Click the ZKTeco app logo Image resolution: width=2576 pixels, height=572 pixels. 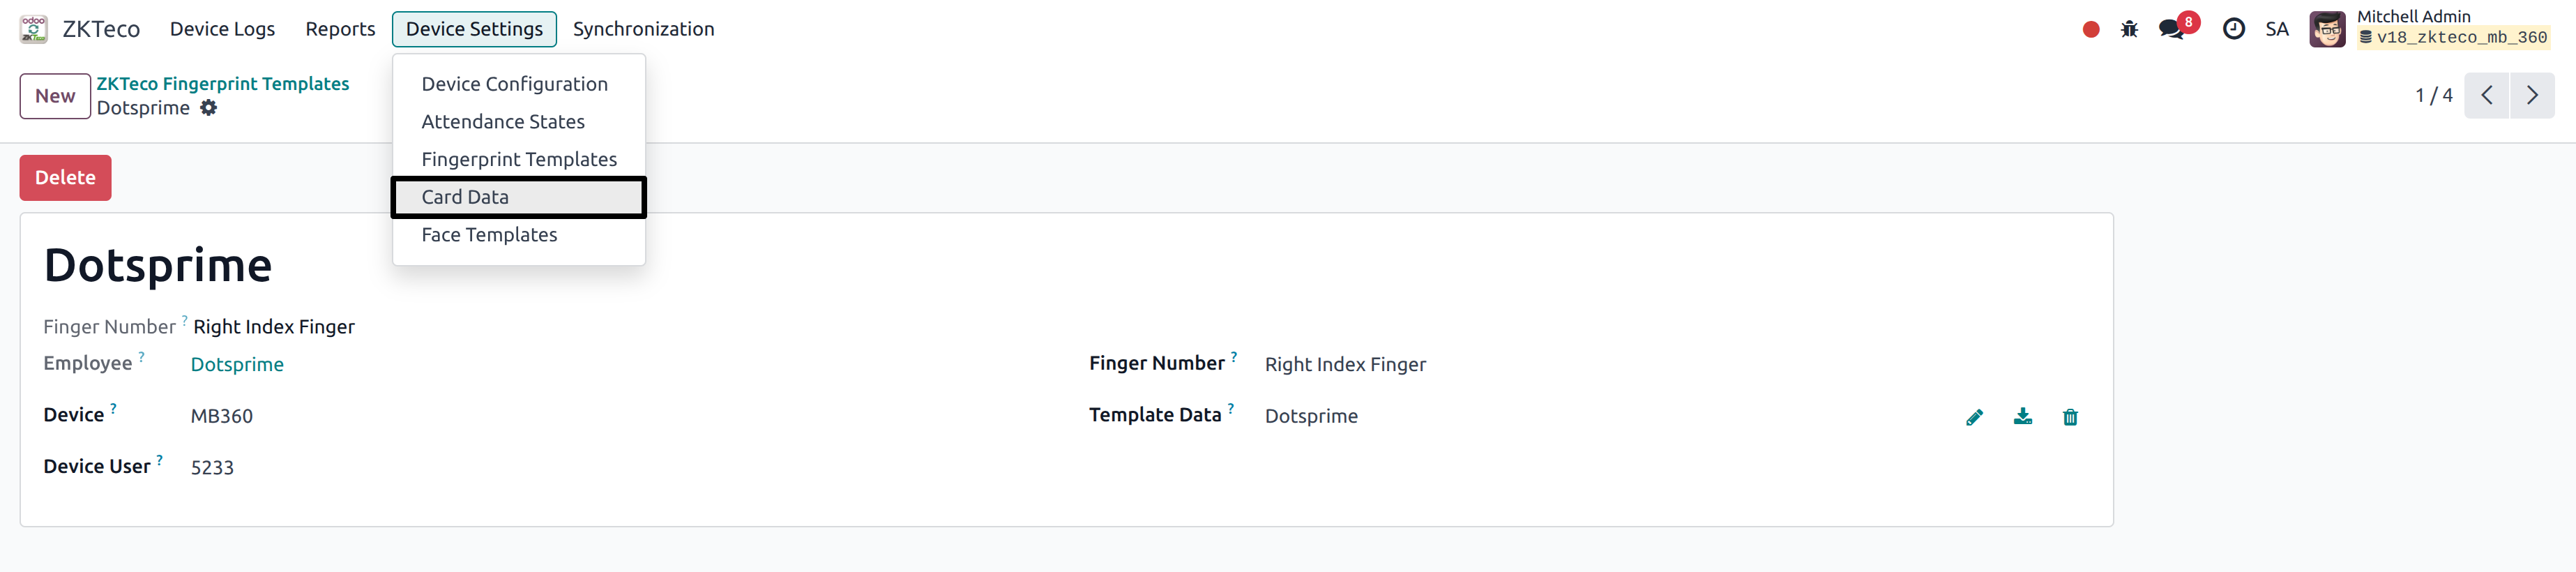[33, 28]
